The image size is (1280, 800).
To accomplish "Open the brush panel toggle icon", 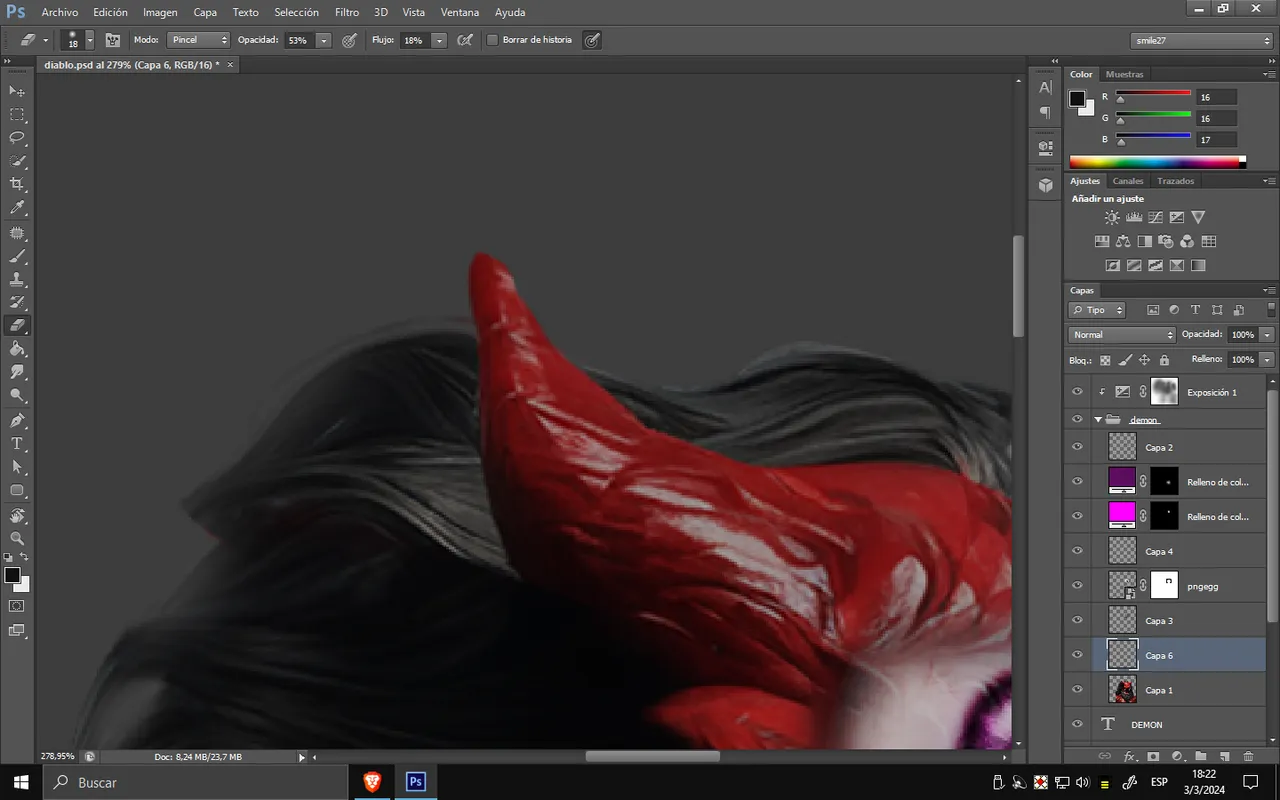I will [x=112, y=40].
